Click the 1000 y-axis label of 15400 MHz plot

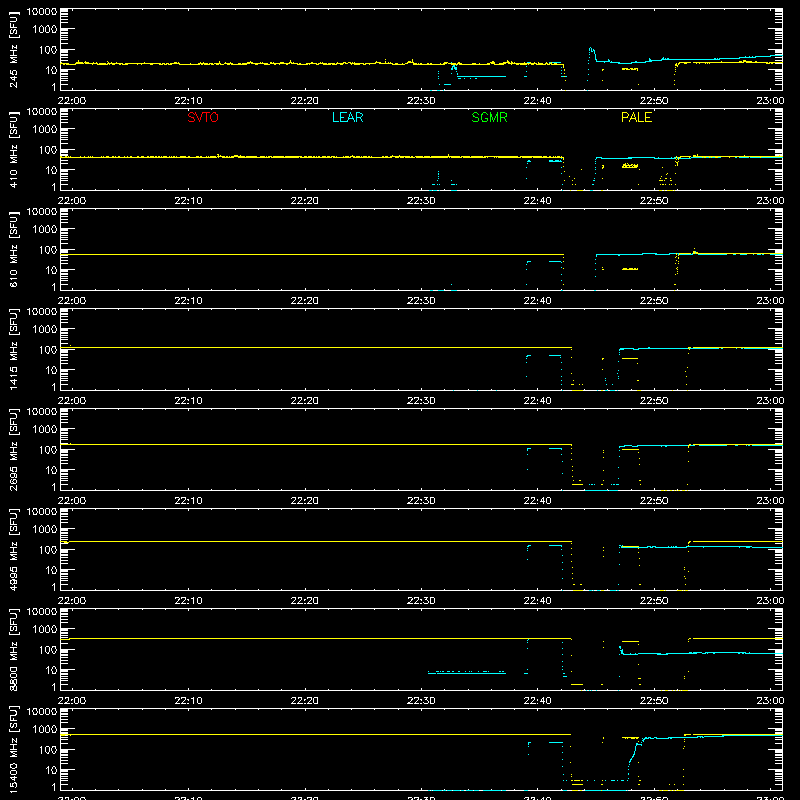[45, 730]
